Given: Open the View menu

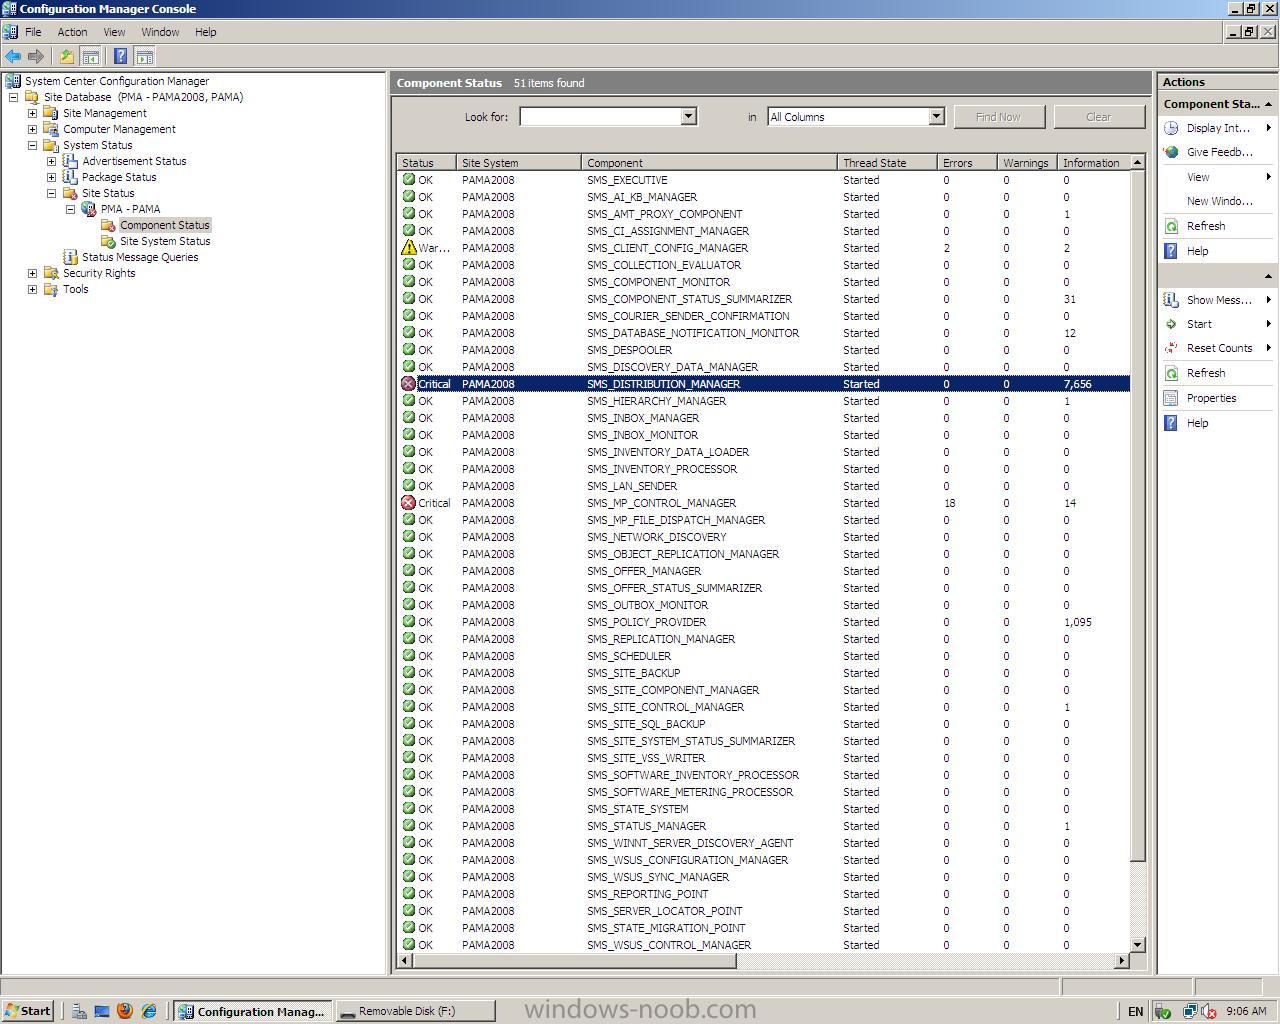Looking at the screenshot, I should point(114,32).
